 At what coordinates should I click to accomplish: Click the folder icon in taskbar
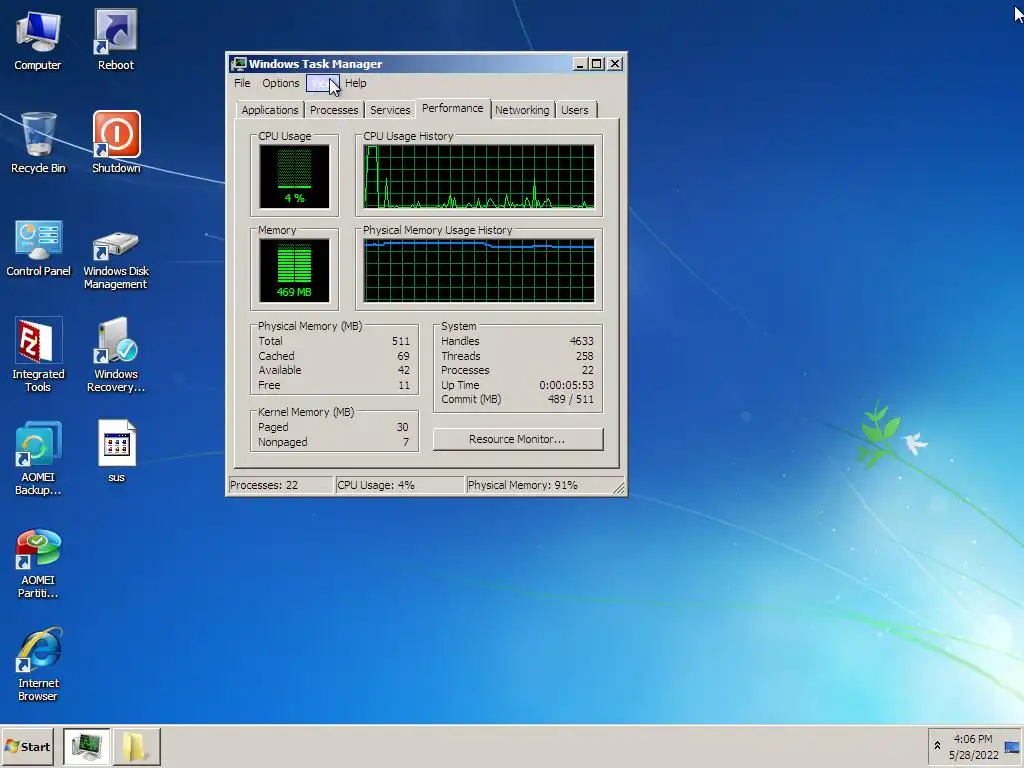(136, 746)
